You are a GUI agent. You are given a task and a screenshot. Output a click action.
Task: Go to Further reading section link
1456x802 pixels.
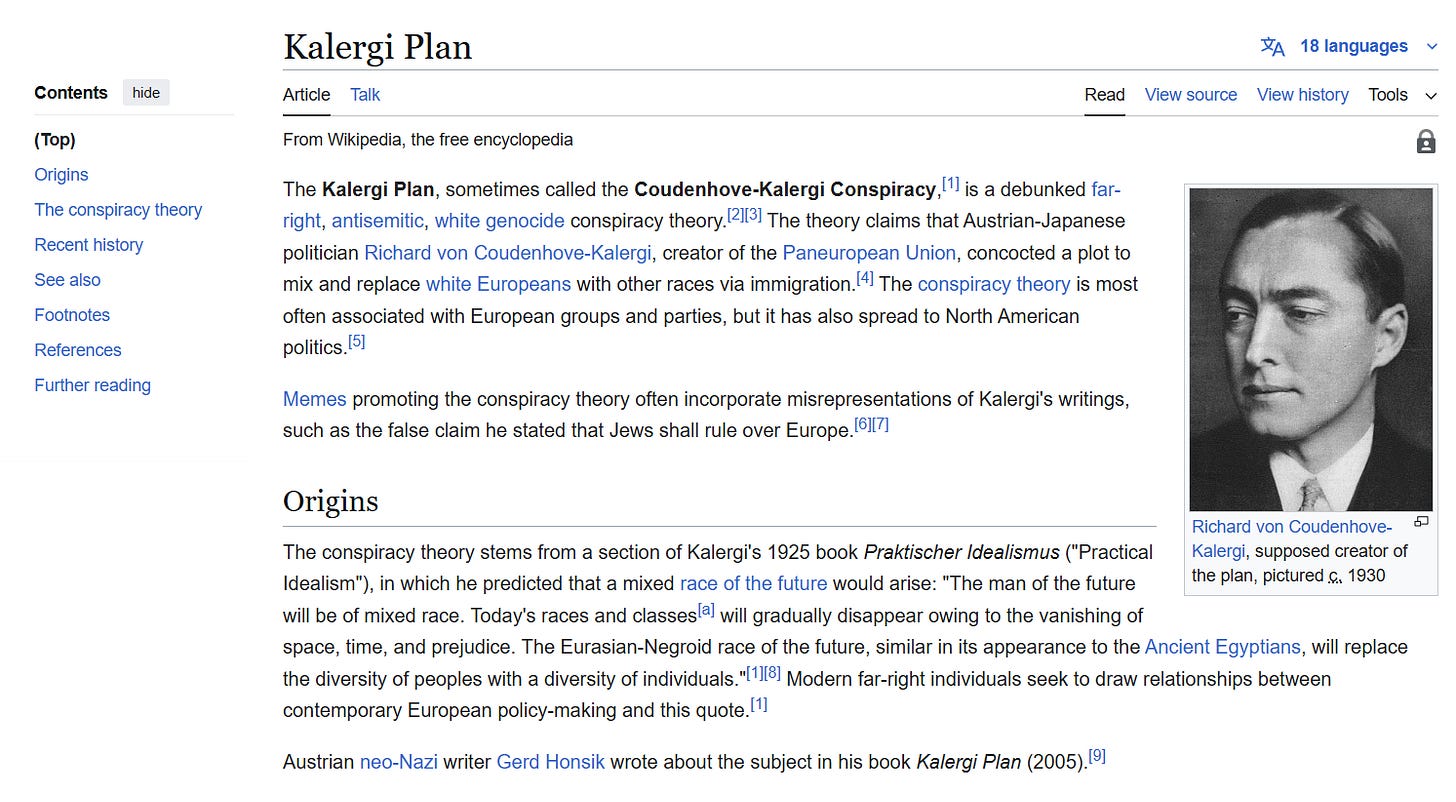coord(93,385)
